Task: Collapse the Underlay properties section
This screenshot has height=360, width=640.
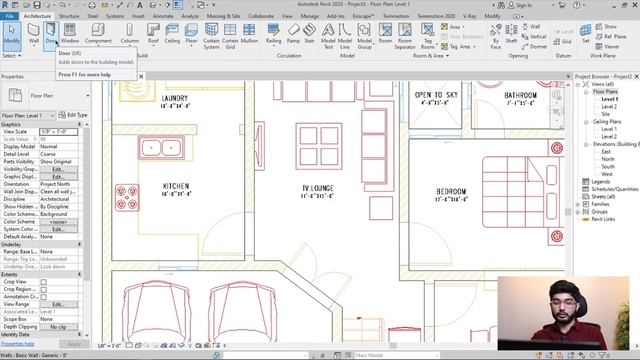Action: [x=79, y=244]
